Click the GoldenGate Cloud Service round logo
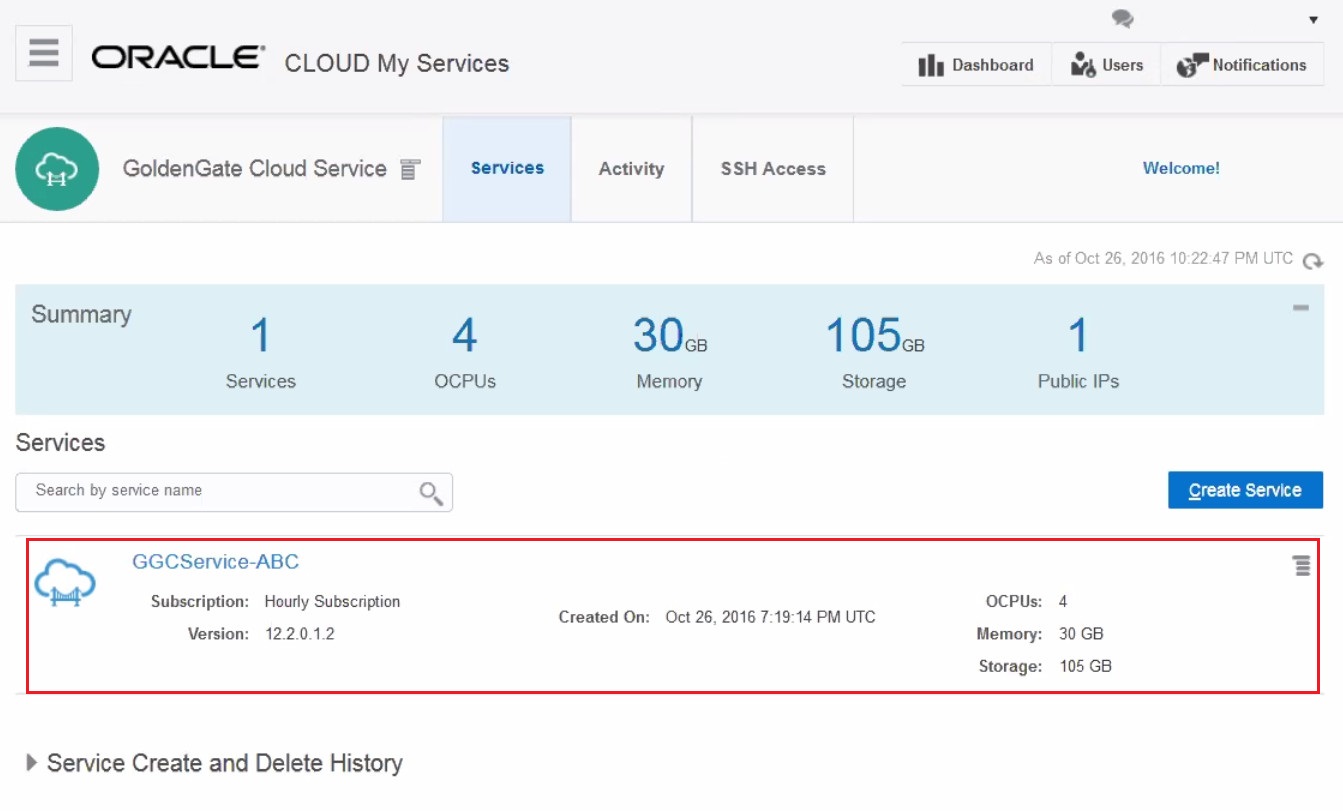 57,169
